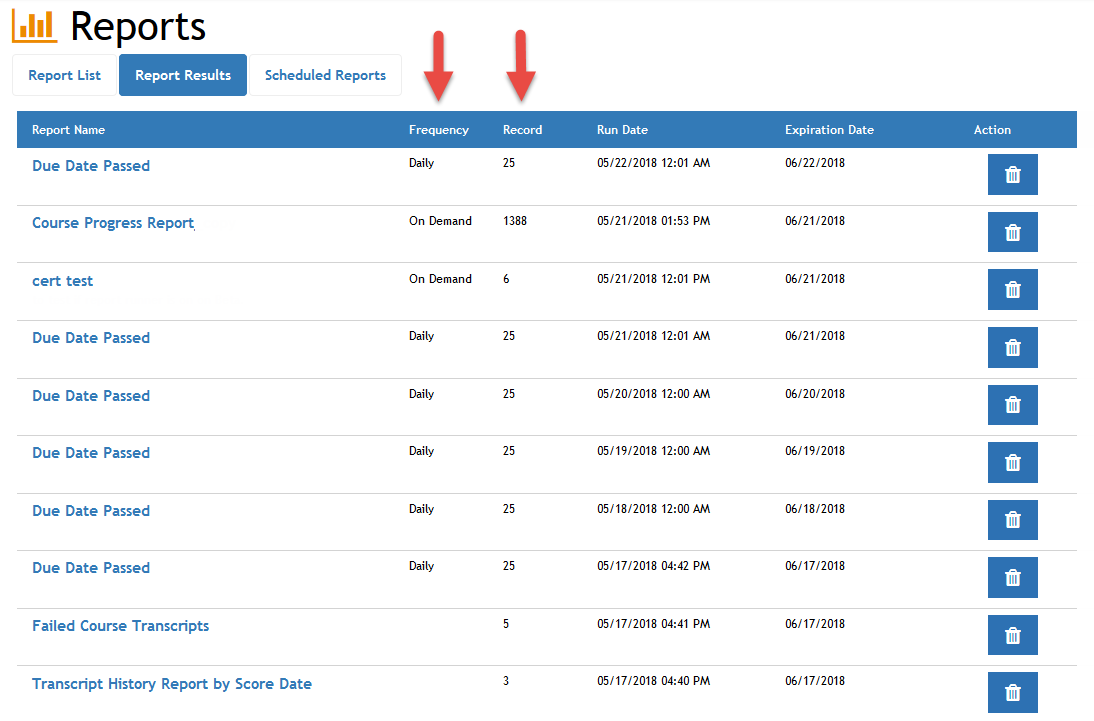
Task: Click the Frequency column header
Action: [x=438, y=130]
